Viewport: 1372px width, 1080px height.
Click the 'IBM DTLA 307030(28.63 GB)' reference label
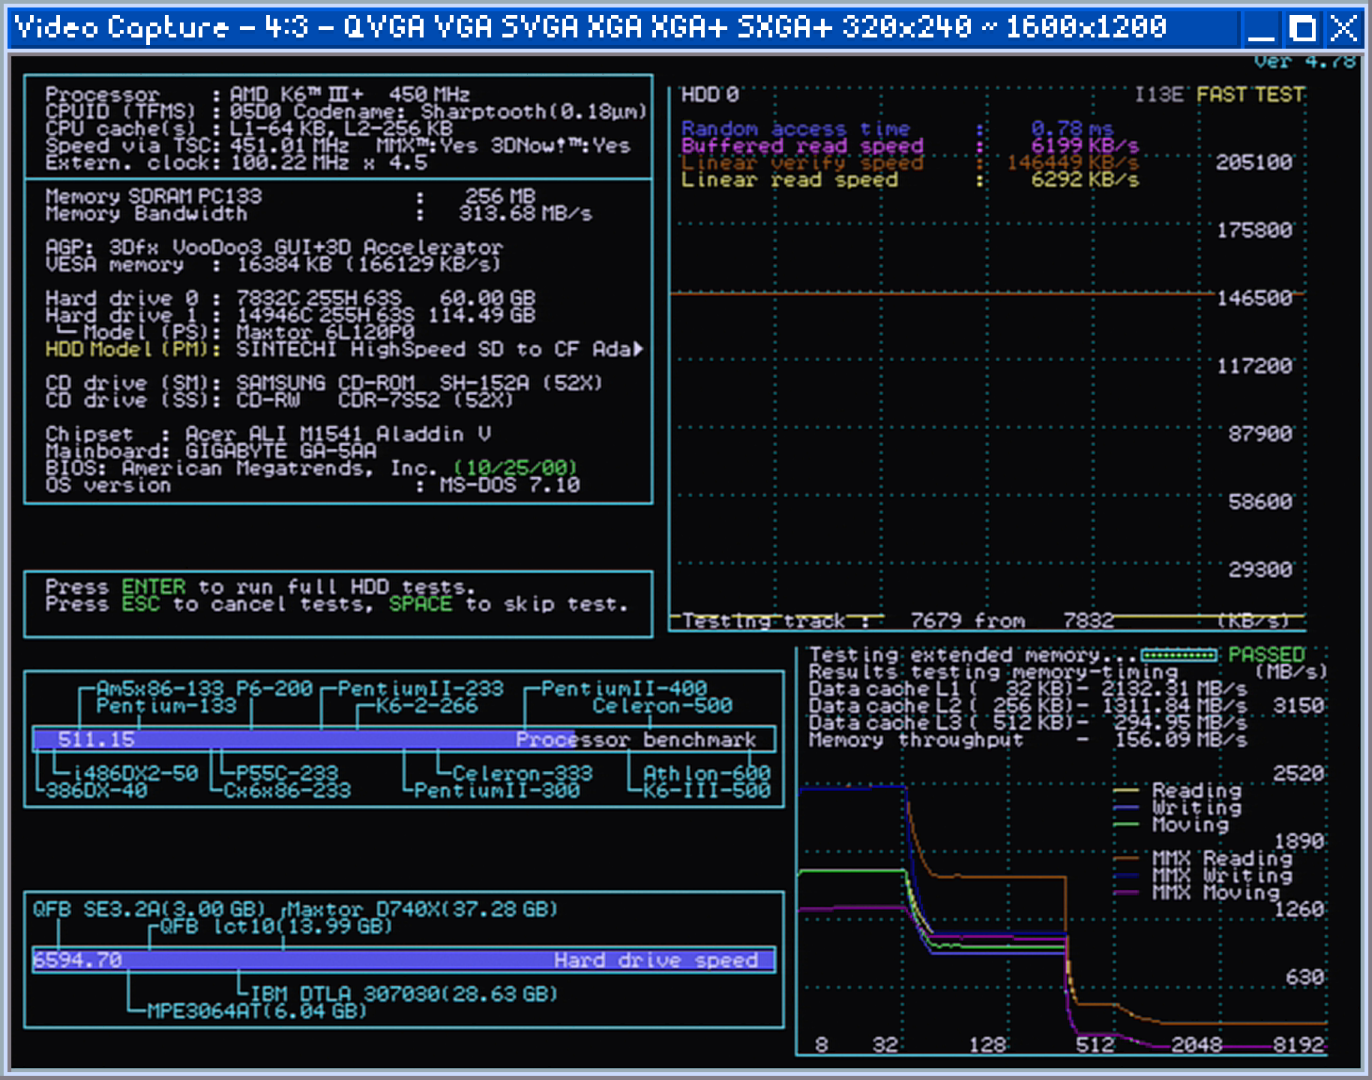[404, 994]
